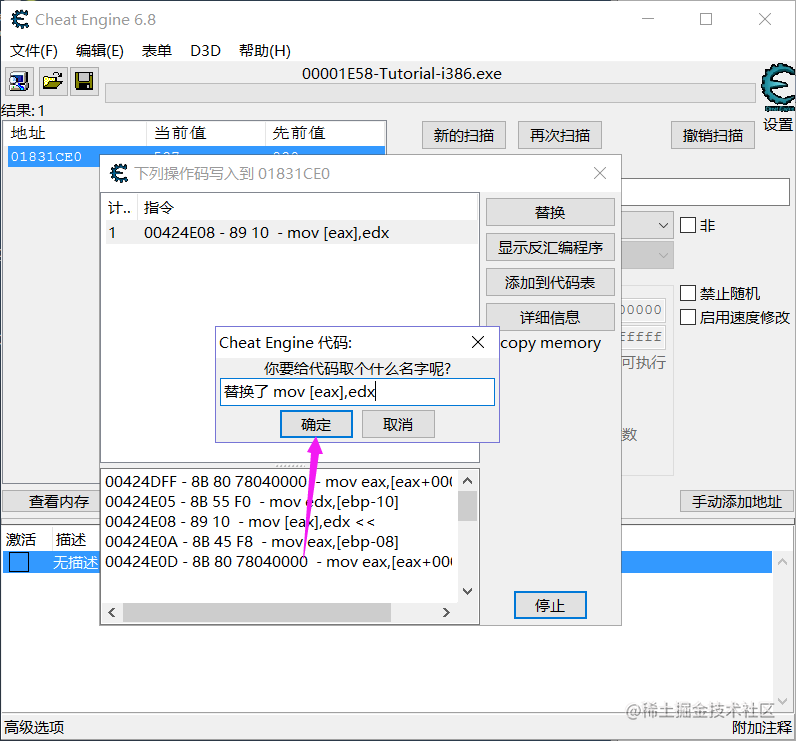The image size is (796, 741).
Task: Click 高级选项 in status bar
Action: 35,727
